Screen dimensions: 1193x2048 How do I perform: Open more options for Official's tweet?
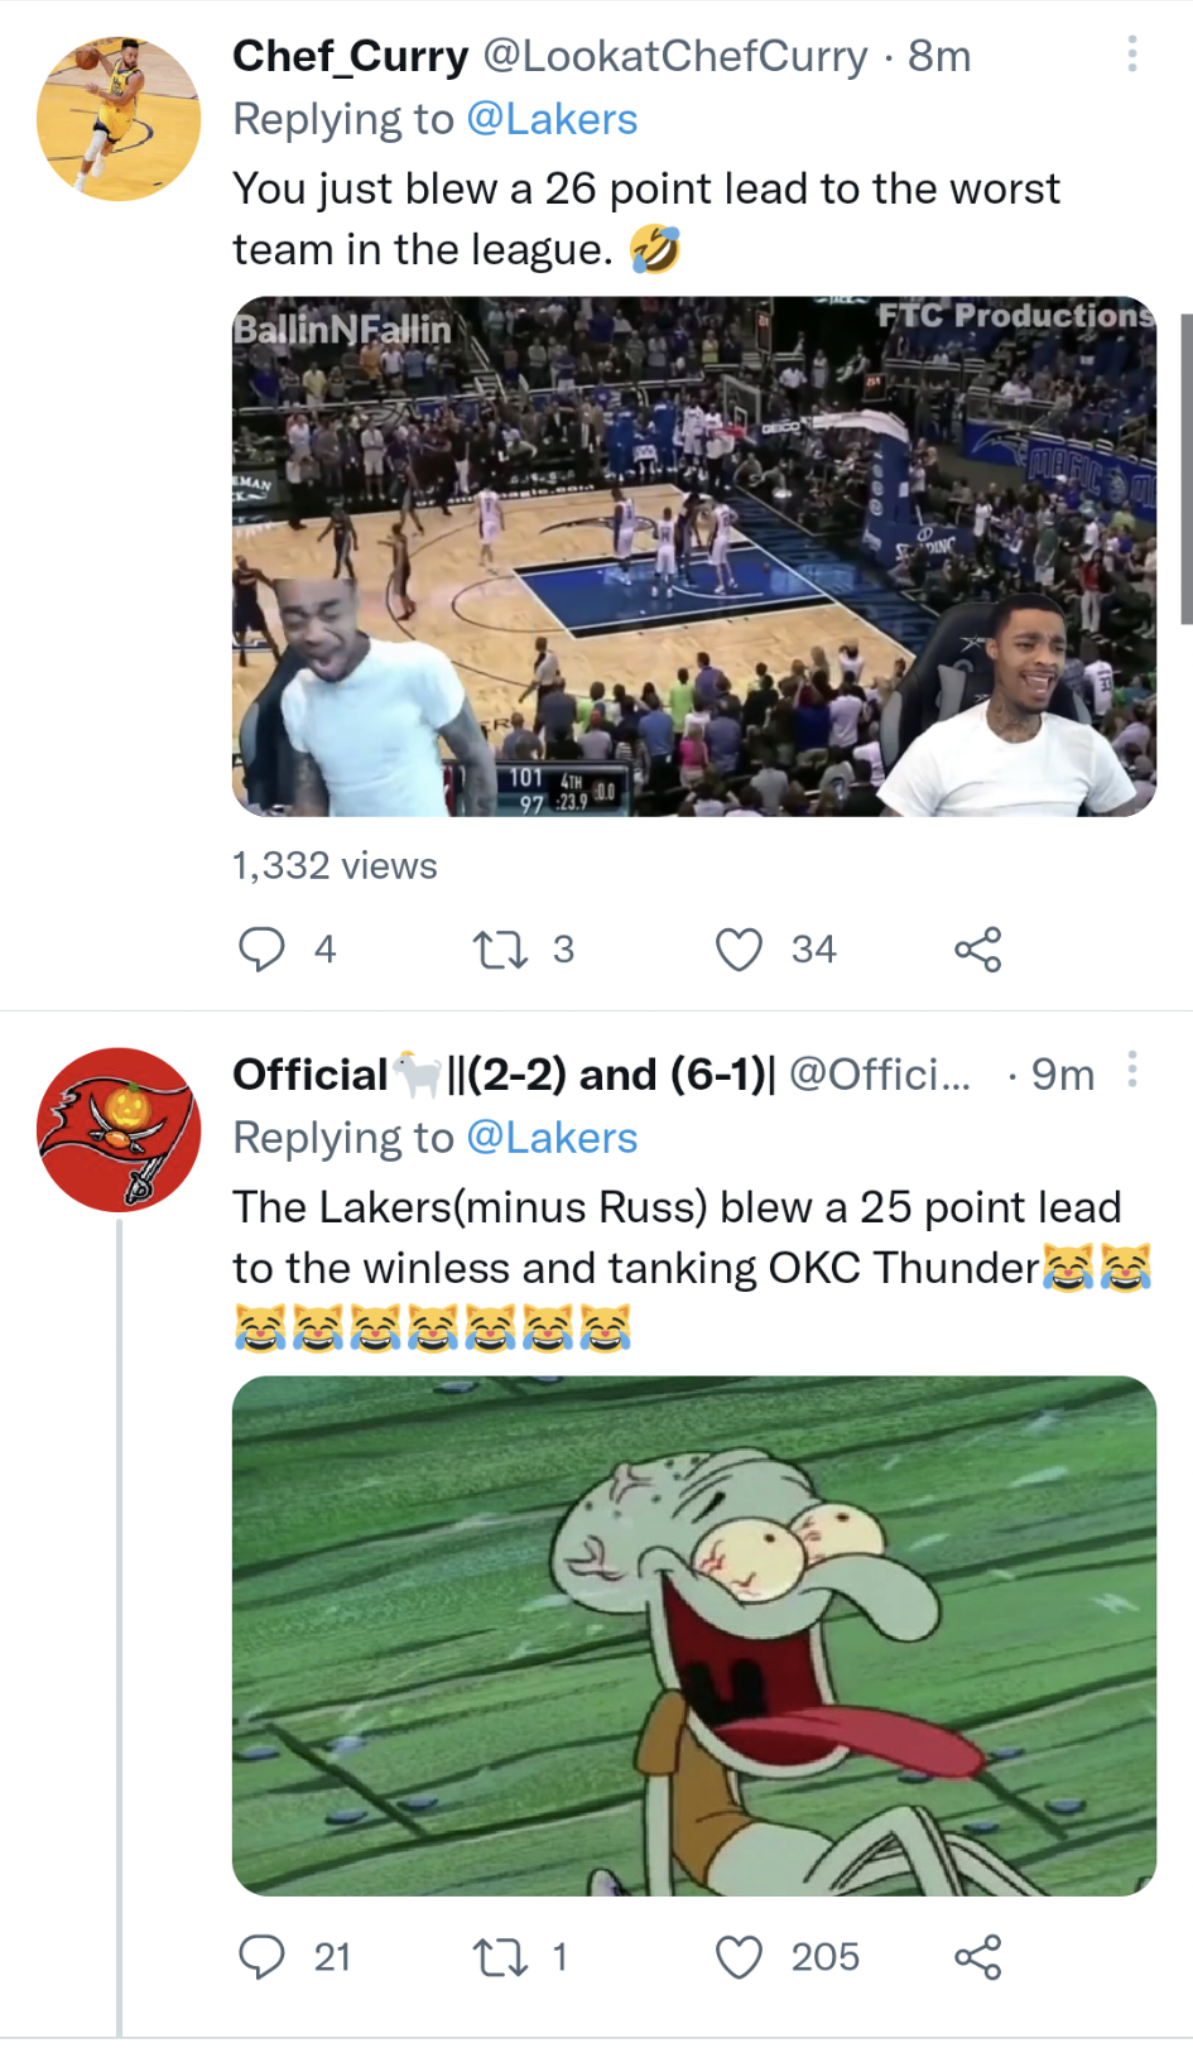(1131, 1069)
